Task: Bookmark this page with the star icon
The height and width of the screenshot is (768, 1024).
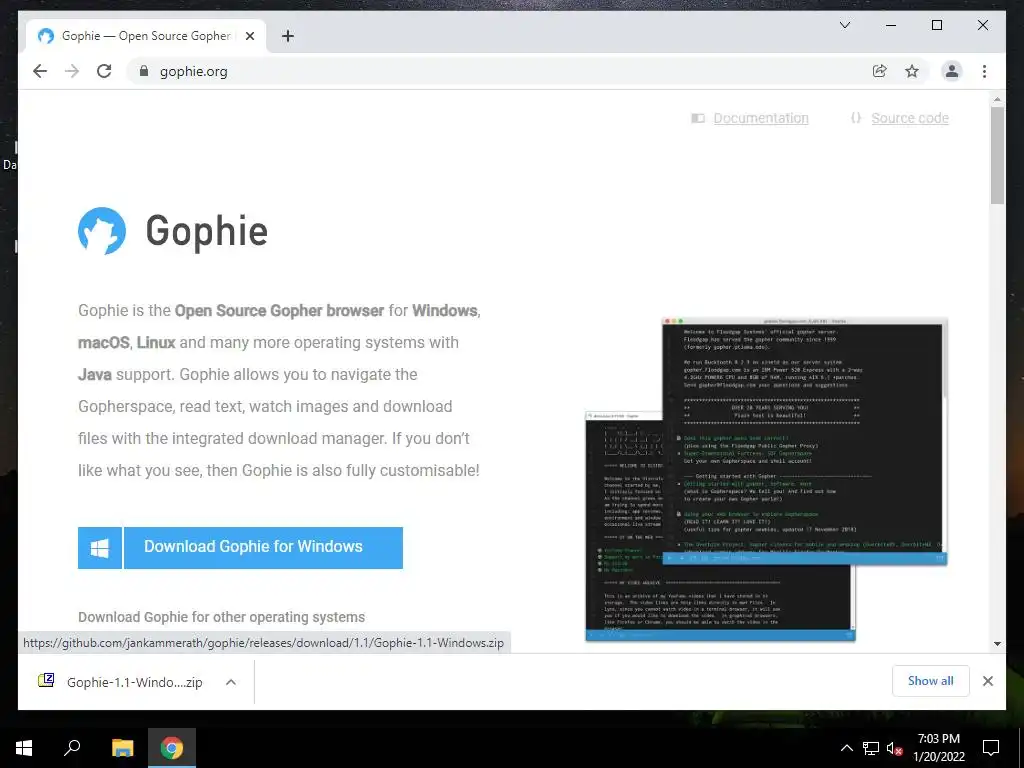Action: pos(912,71)
